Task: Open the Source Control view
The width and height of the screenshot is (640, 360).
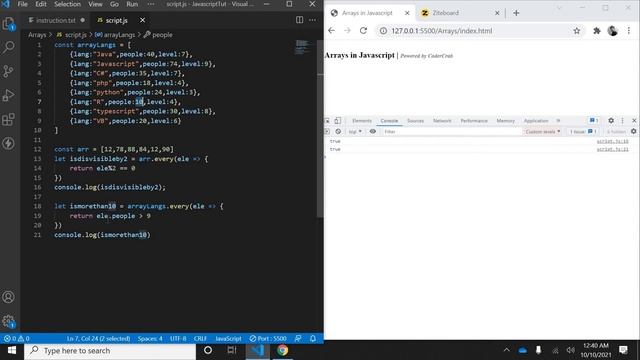Action: (x=9, y=71)
